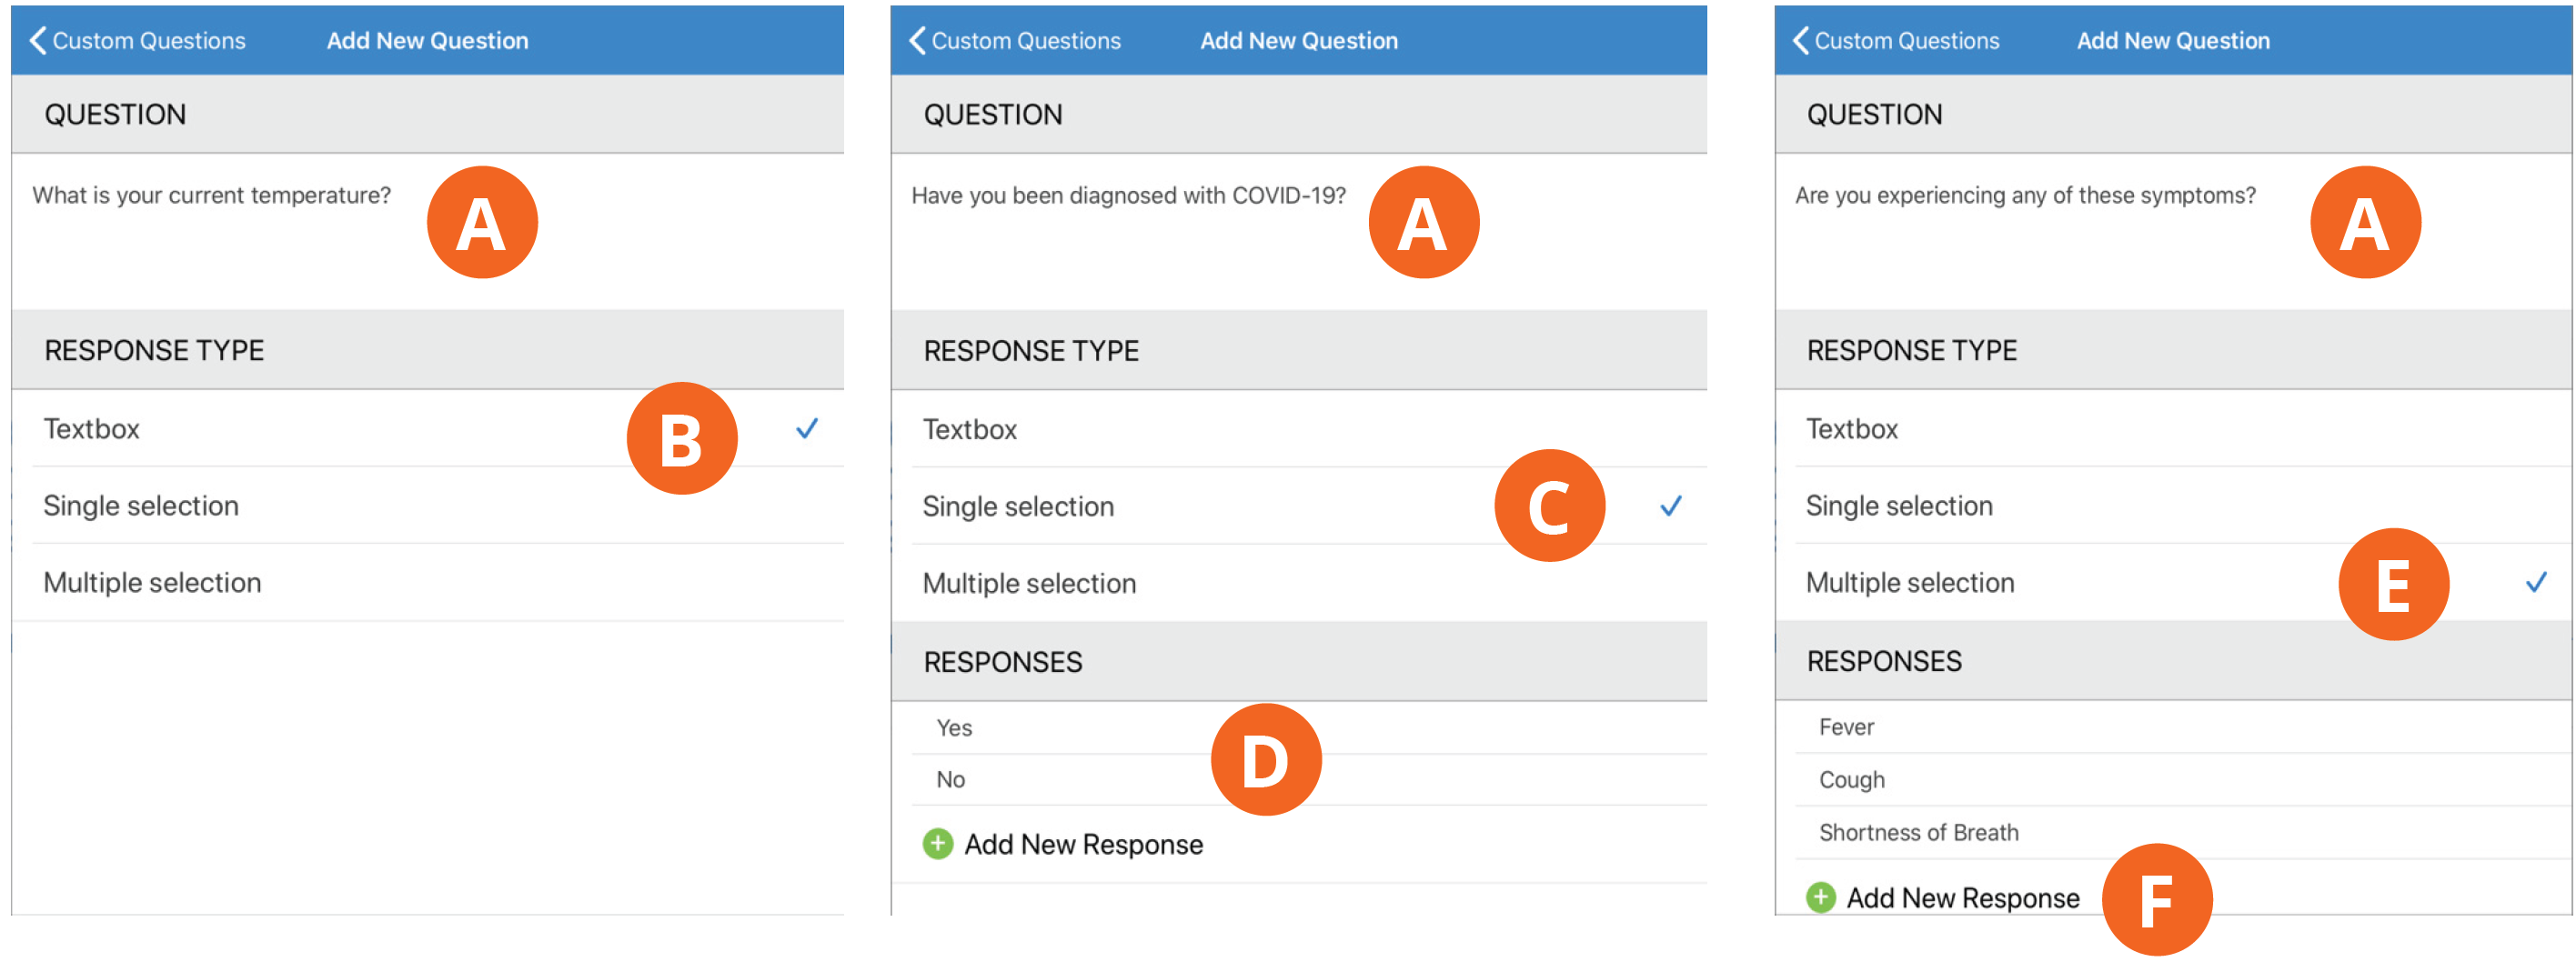The width and height of the screenshot is (2576, 962).
Task: Click Add New Response under Yes/No
Action: coord(1083,845)
